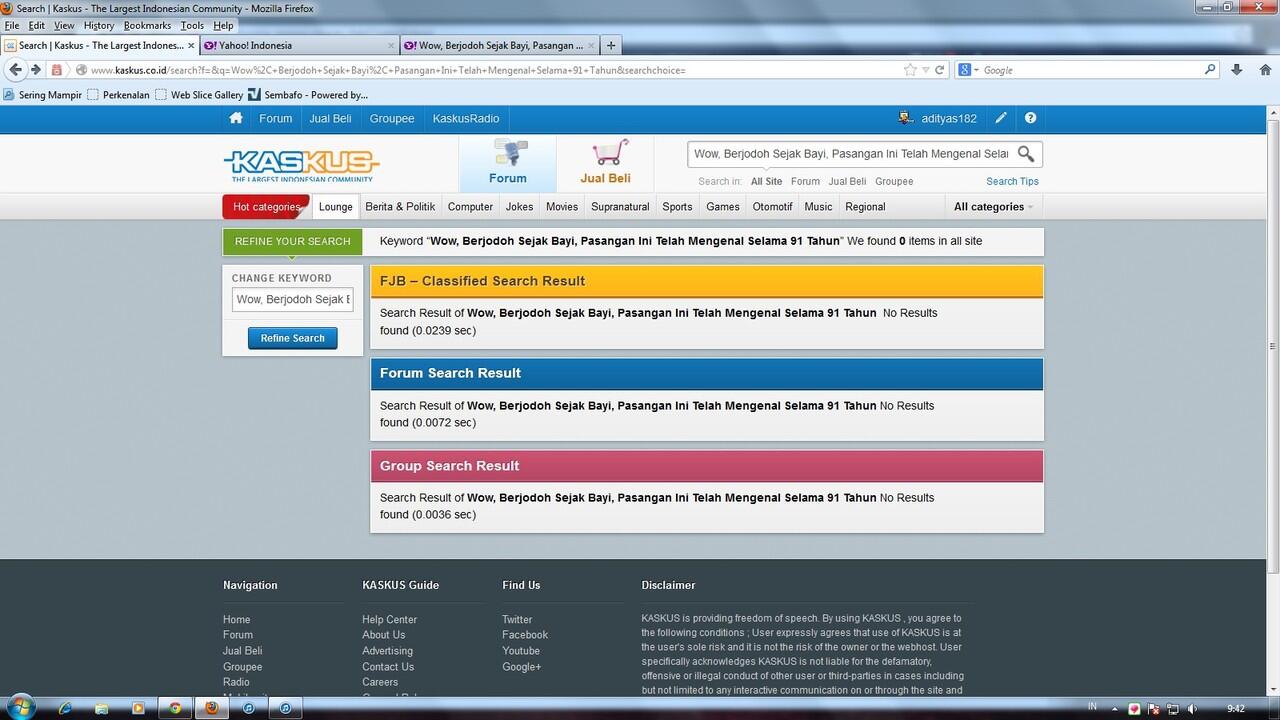Open the Berita & Politik category
Viewport: 1280px width, 720px height.
(x=400, y=207)
